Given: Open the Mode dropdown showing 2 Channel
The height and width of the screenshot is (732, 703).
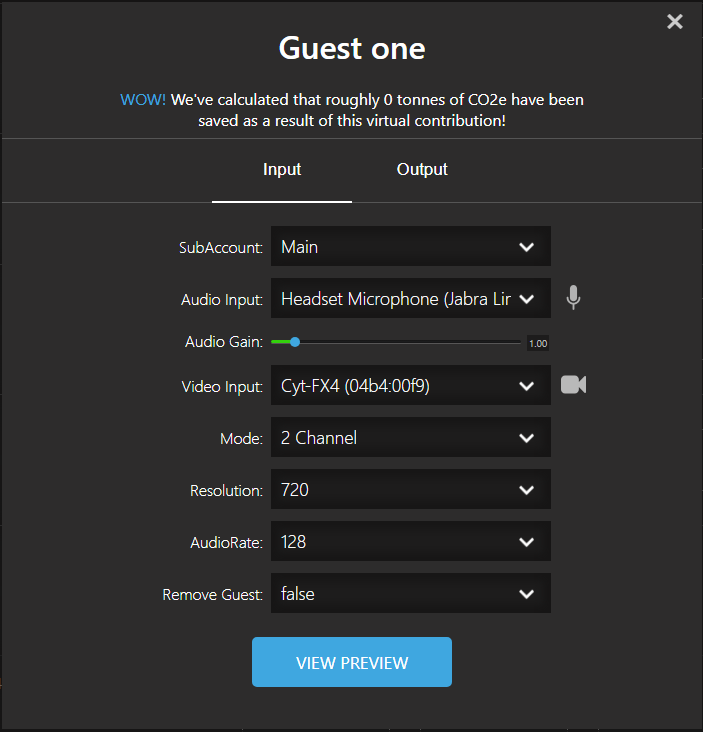Looking at the screenshot, I should point(411,437).
